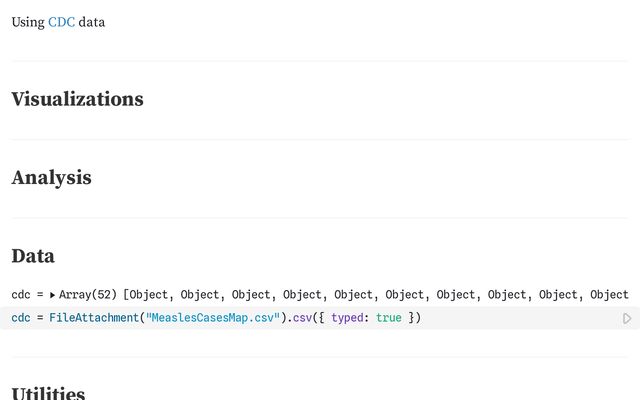Click the word Using in intro text
The height and width of the screenshot is (400, 640).
[x=28, y=22]
